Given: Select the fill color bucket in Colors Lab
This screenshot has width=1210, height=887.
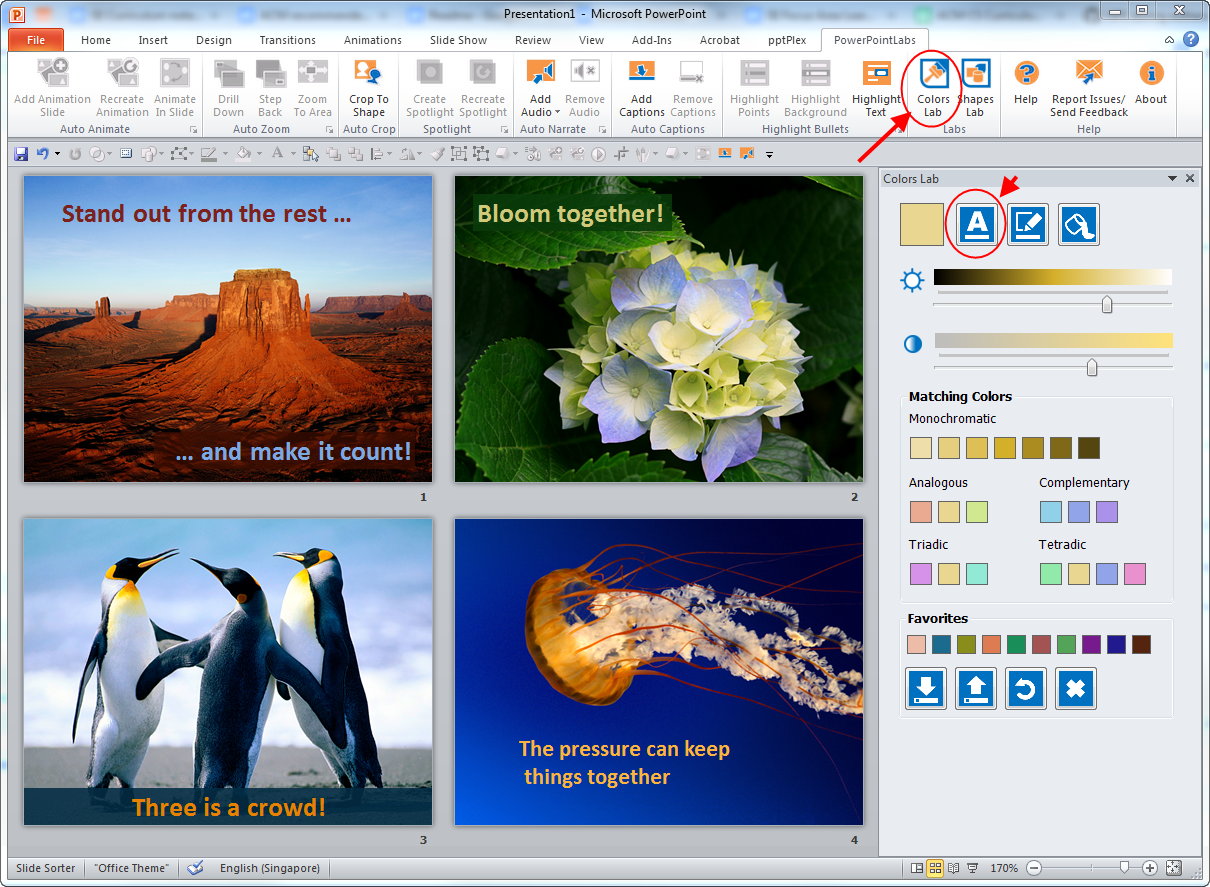Looking at the screenshot, I should [1078, 224].
